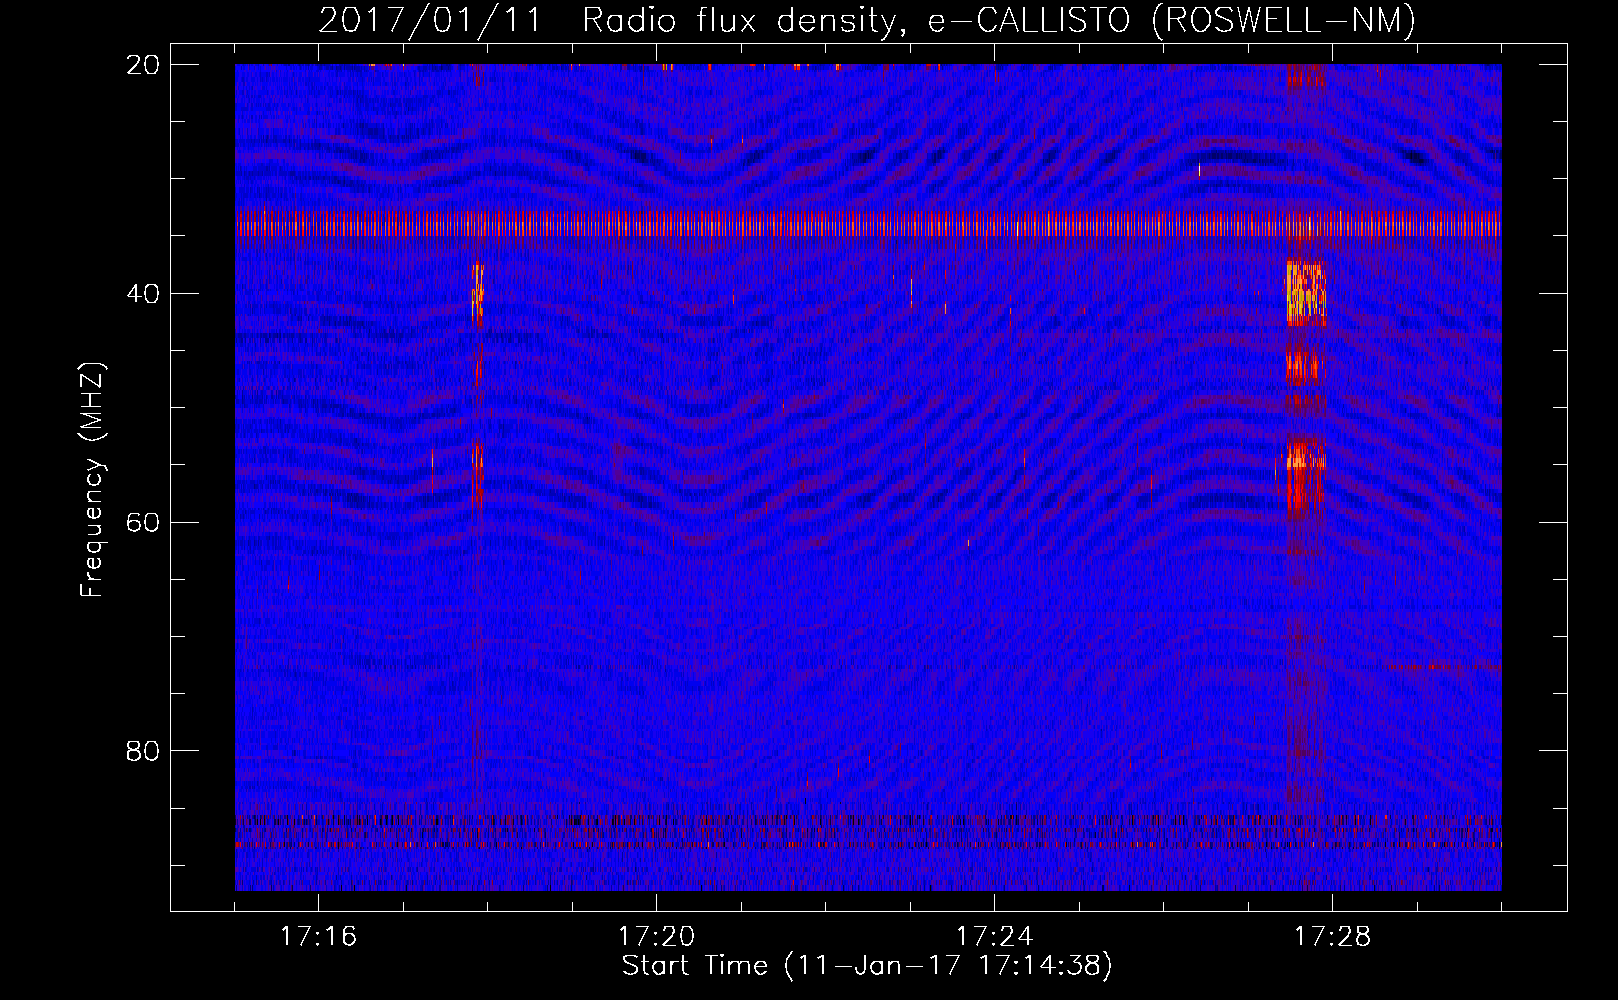
Task: Click the plot title mentioning e-CALLISTO (ROSWELL-NM)
Action: [x=867, y=20]
